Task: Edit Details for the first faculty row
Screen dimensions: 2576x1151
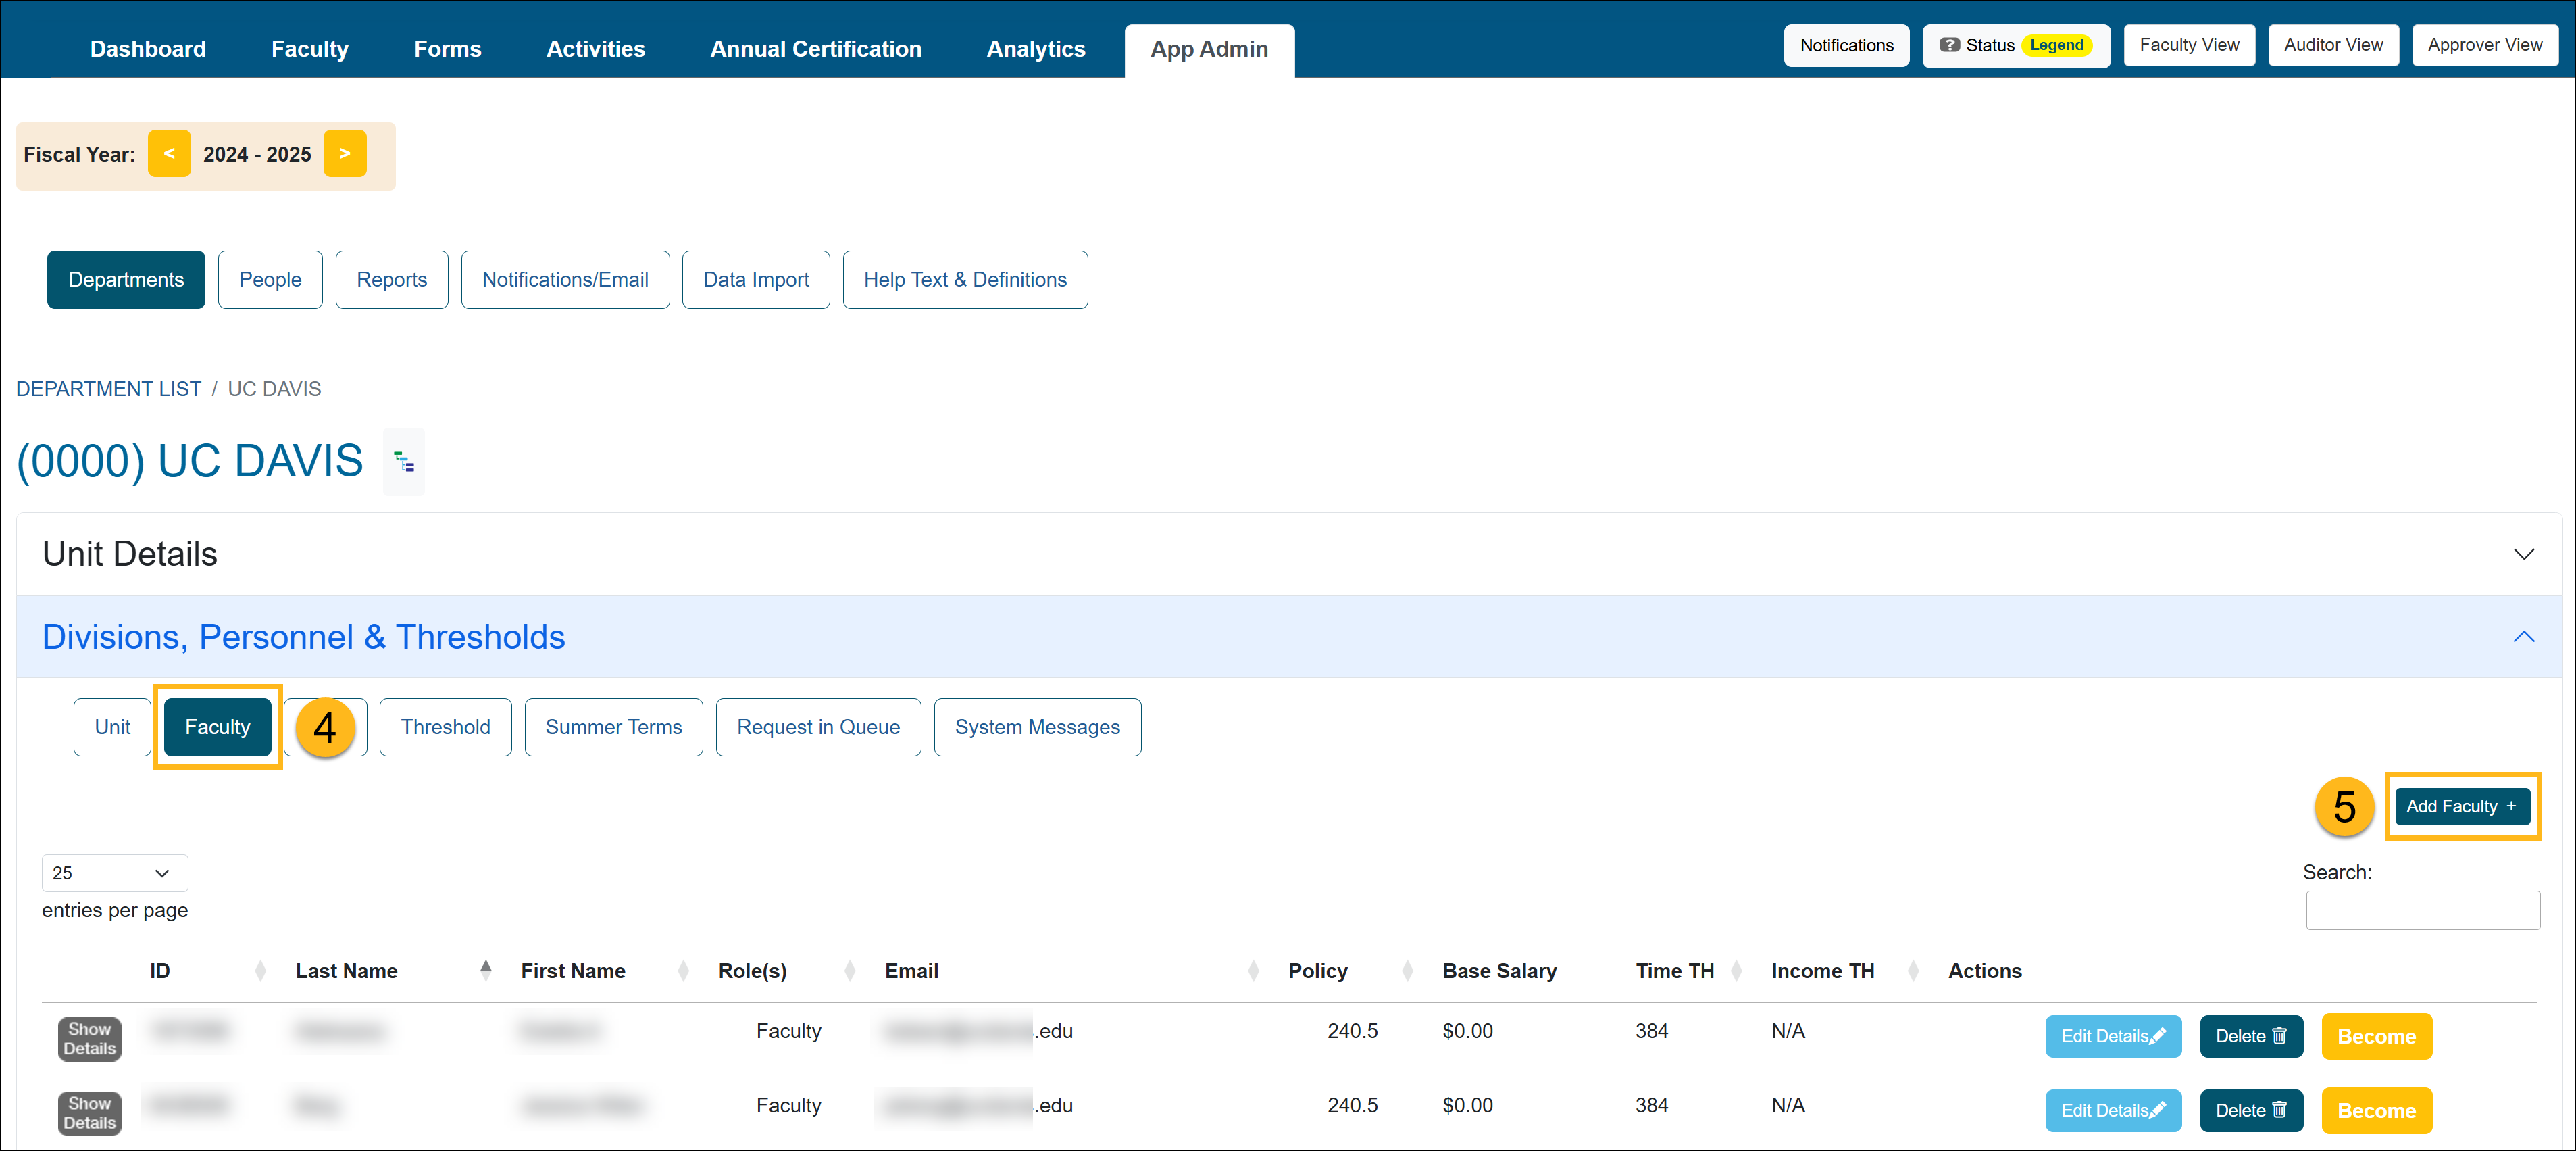Action: pyautogui.click(x=2113, y=1037)
